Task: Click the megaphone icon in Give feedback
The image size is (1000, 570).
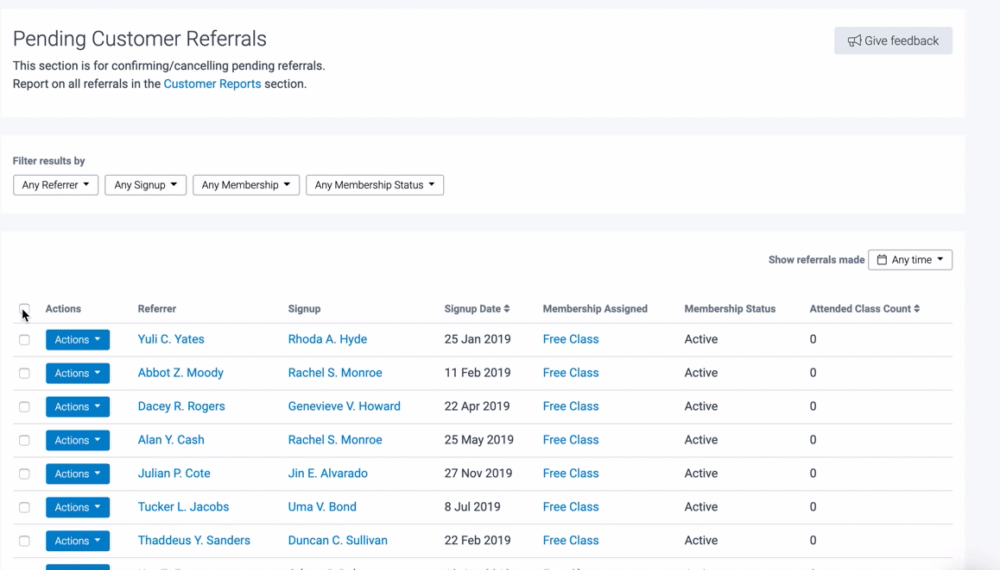Action: click(x=854, y=41)
